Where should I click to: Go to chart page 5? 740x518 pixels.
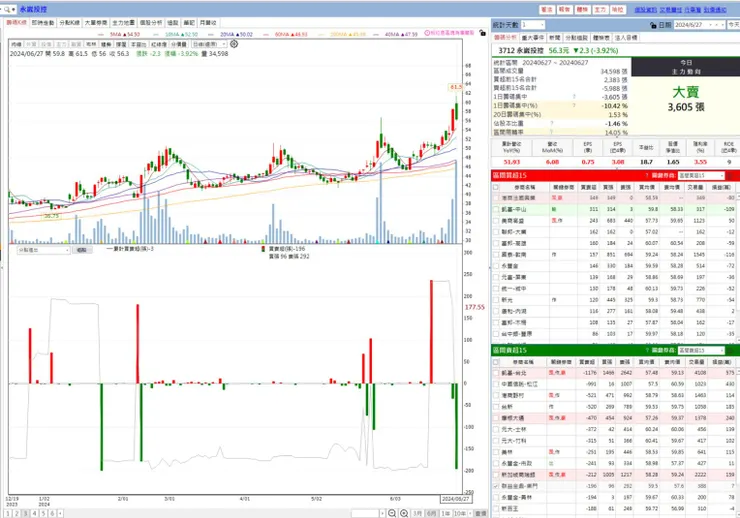pyautogui.click(x=43, y=513)
